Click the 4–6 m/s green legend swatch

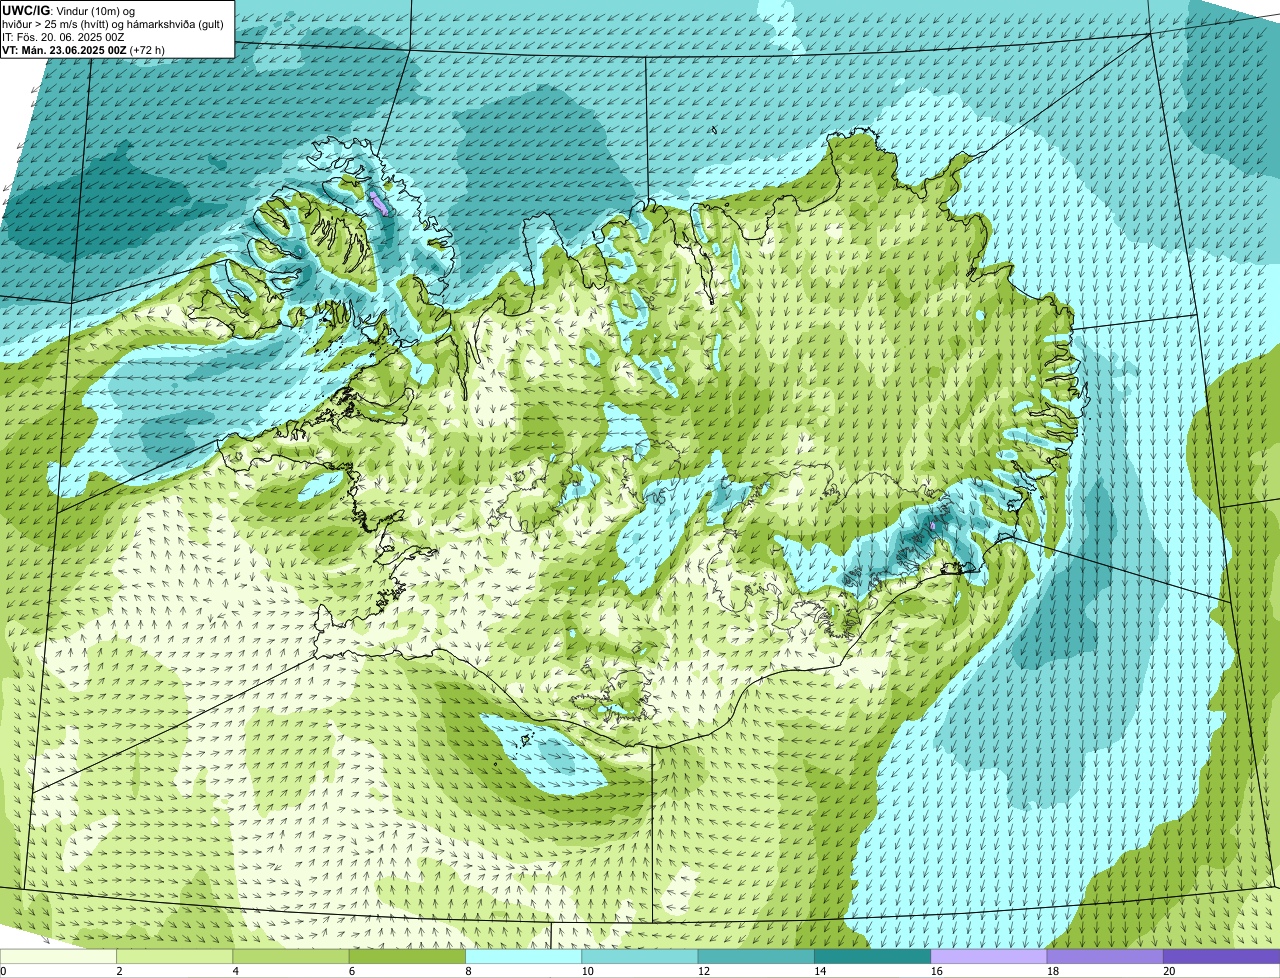pos(291,956)
